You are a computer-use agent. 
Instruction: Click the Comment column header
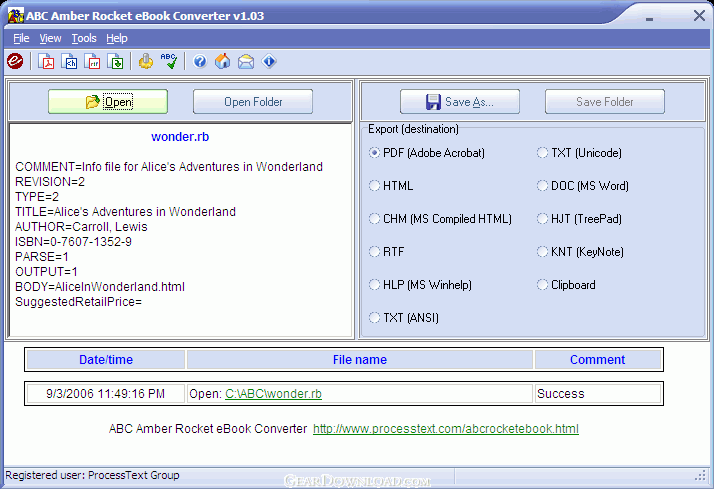click(x=597, y=360)
